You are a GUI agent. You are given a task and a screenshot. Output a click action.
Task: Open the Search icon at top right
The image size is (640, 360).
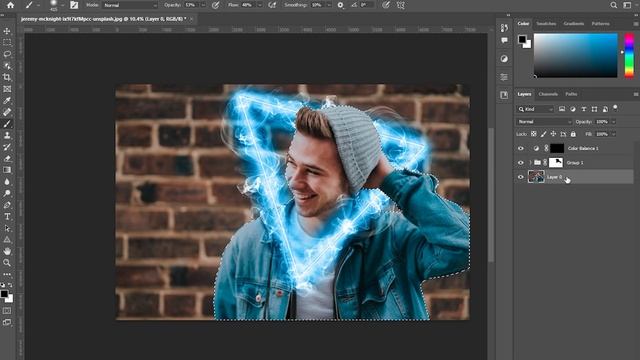(x=613, y=5)
